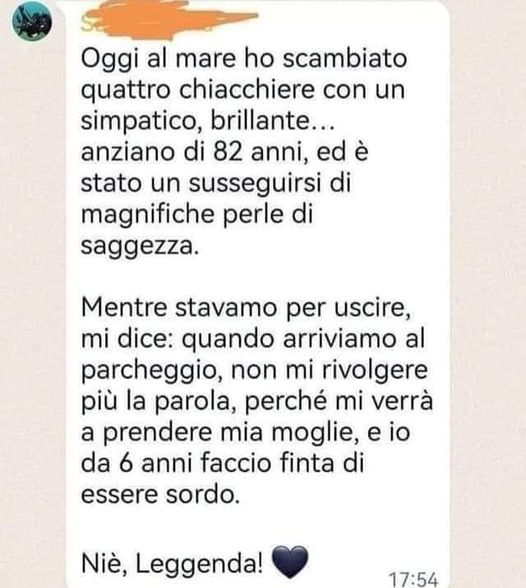Click the word 'susseguirsi'
The height and width of the screenshot is (588, 526).
(x=255, y=184)
